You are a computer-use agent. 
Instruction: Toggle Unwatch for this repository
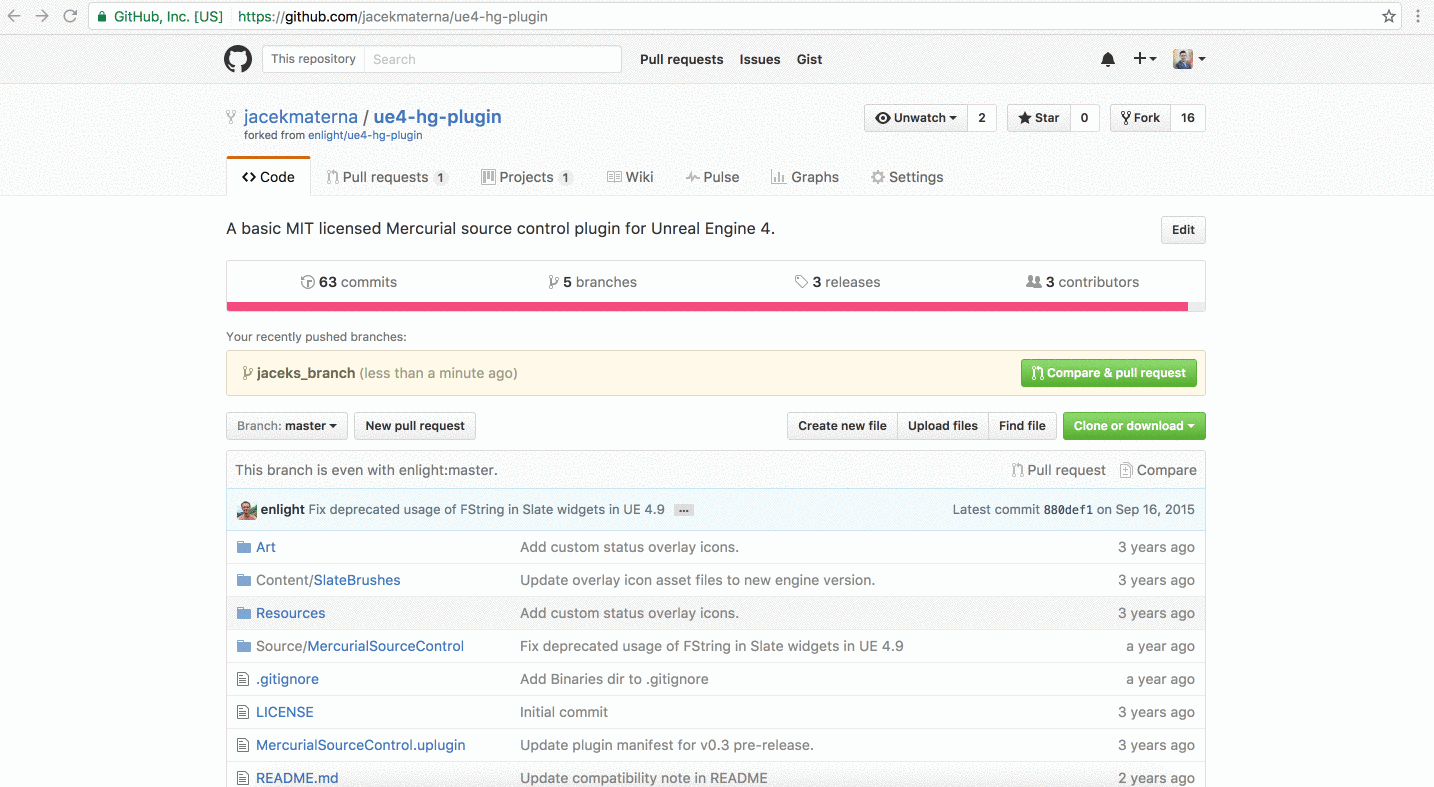tap(915, 118)
